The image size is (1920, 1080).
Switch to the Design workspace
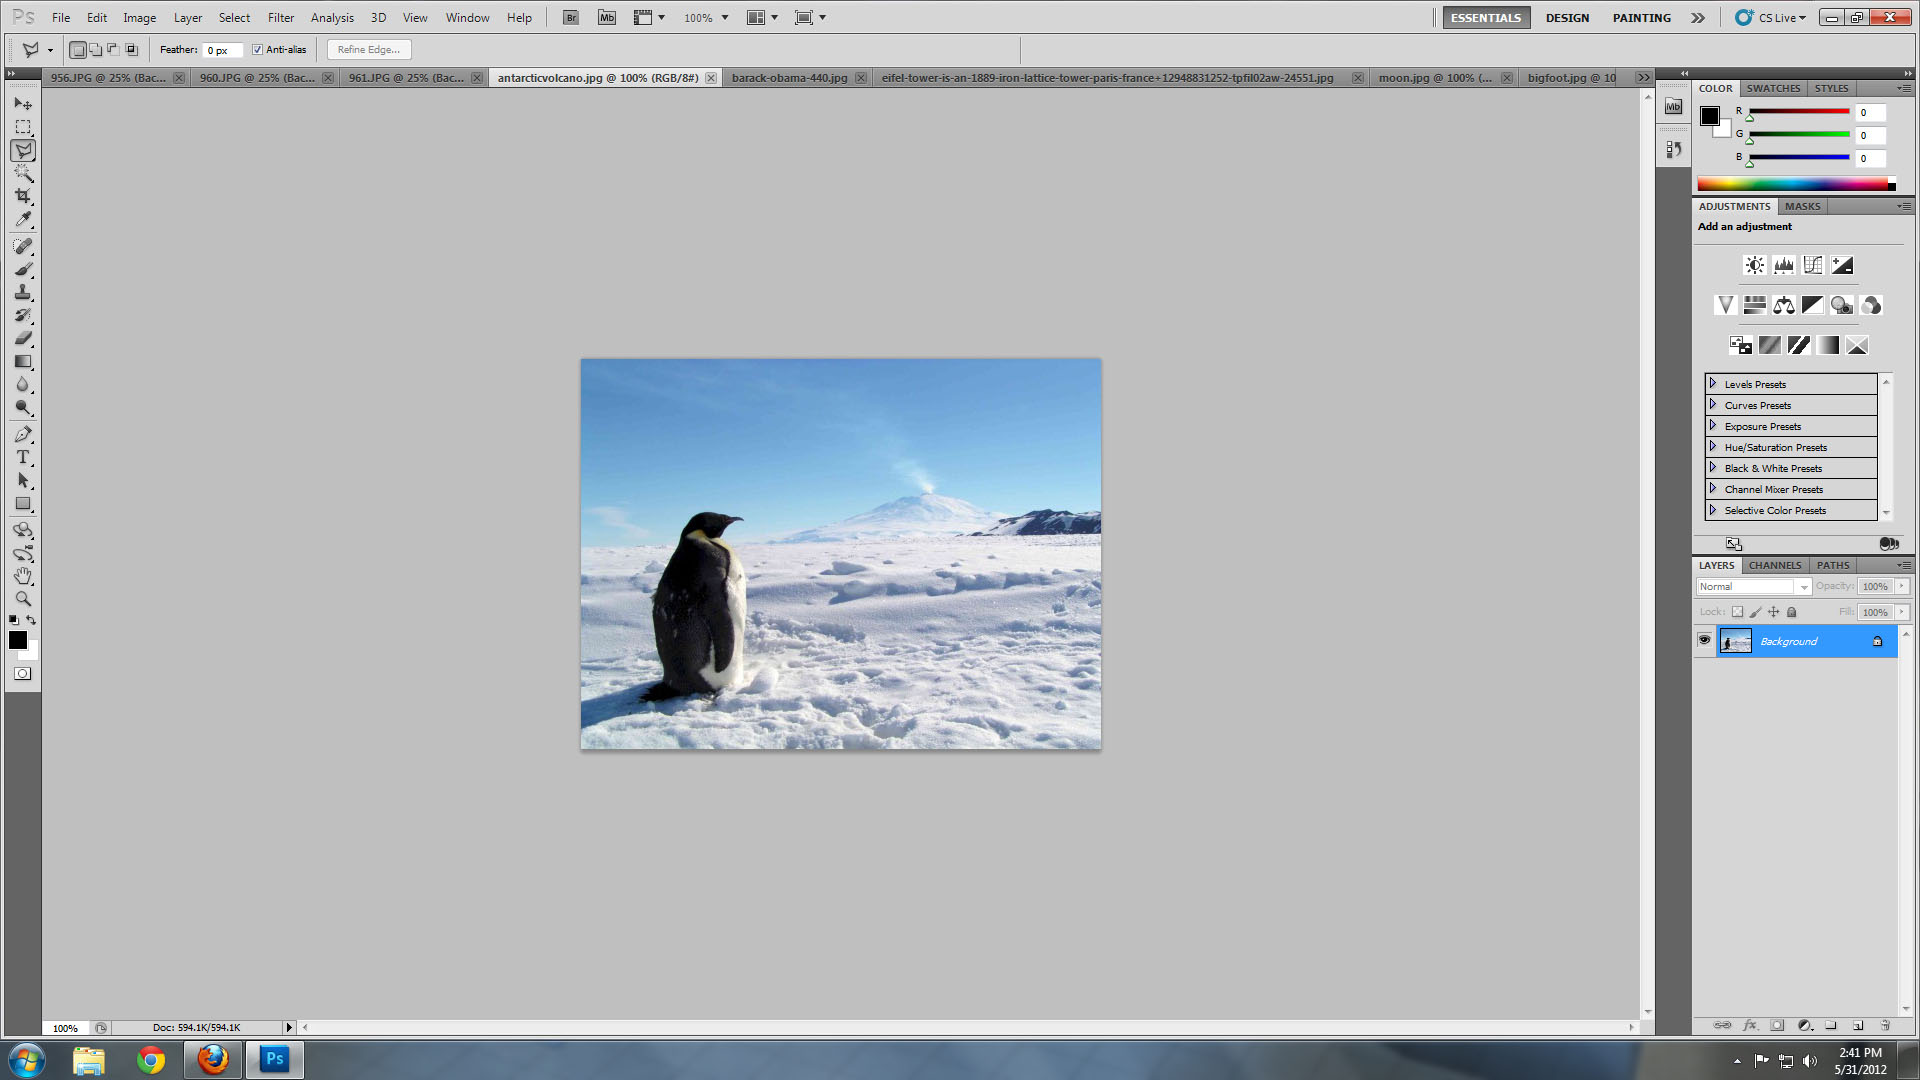tap(1567, 18)
